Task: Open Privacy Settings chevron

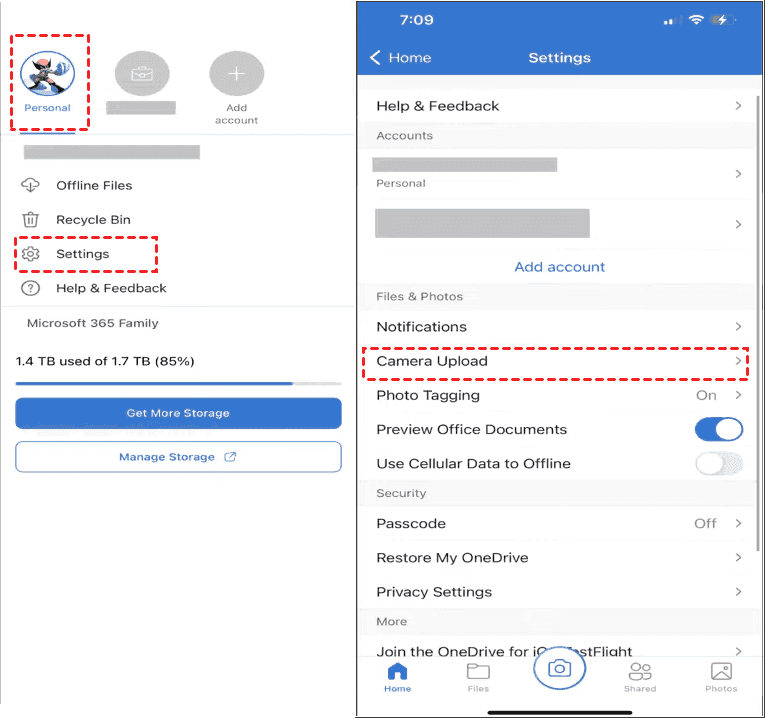Action: click(738, 592)
